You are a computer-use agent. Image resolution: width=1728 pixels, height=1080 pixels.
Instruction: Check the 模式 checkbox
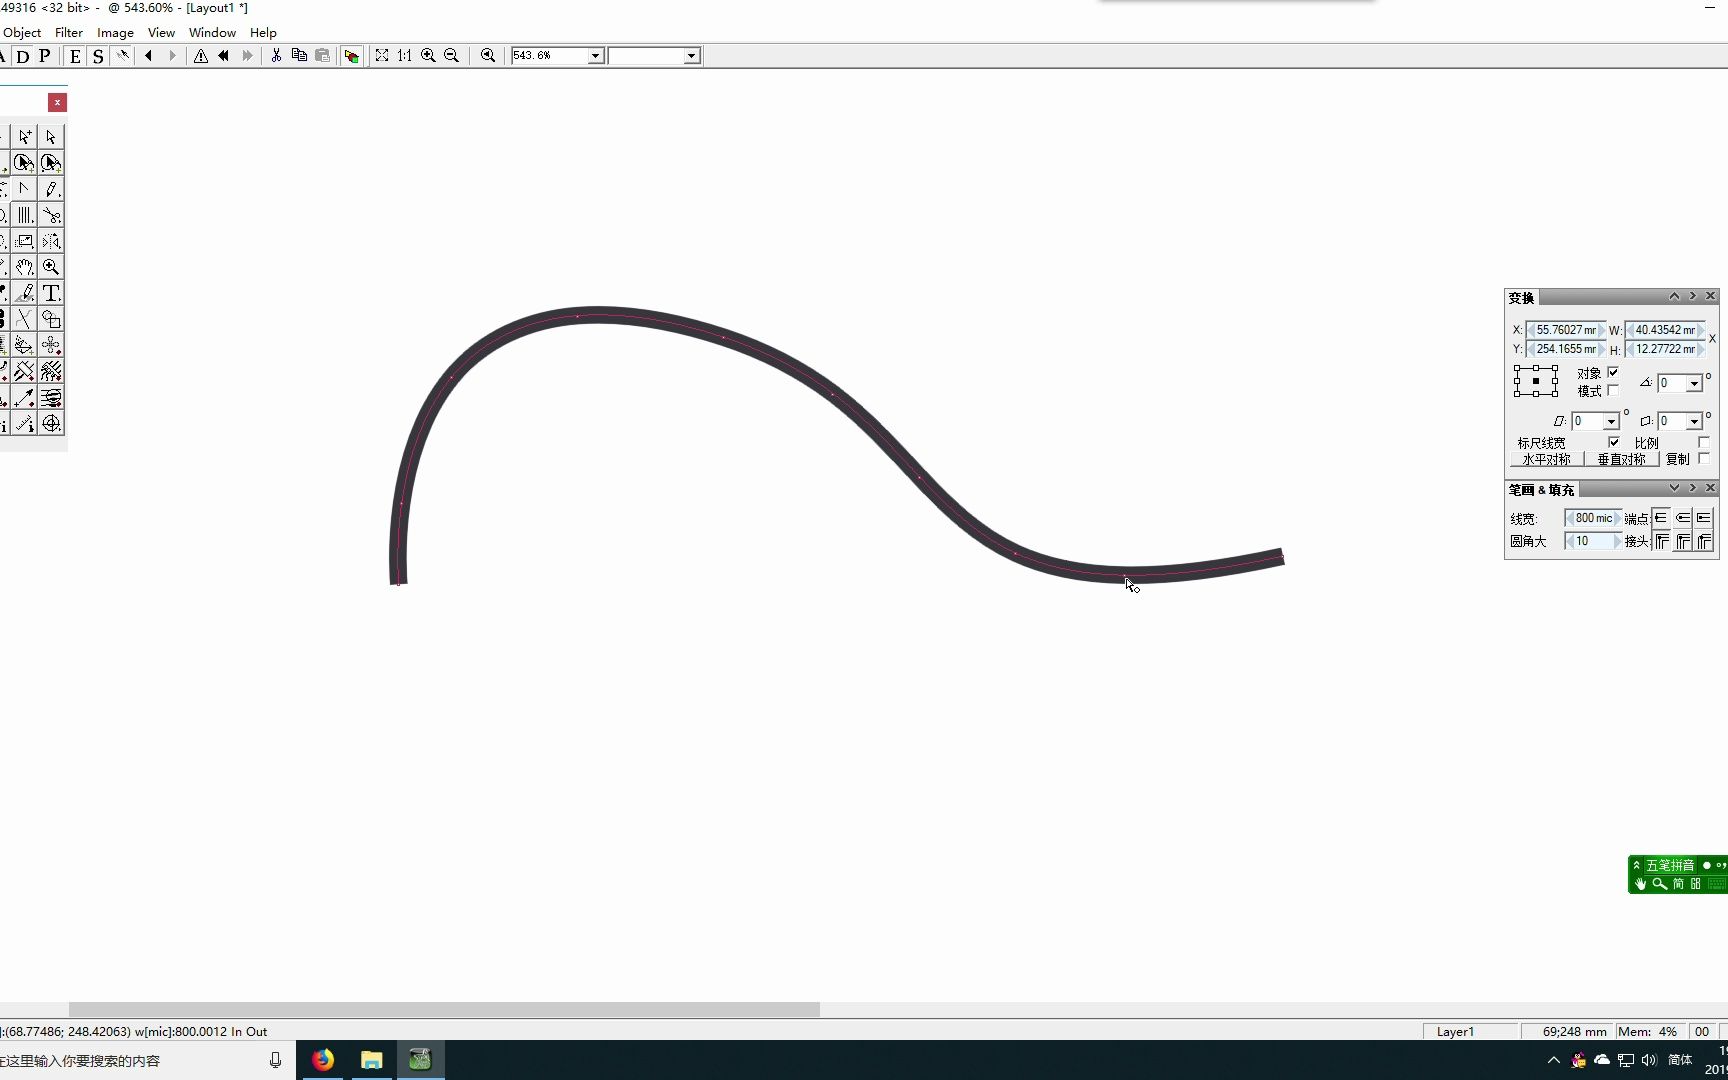point(1613,390)
